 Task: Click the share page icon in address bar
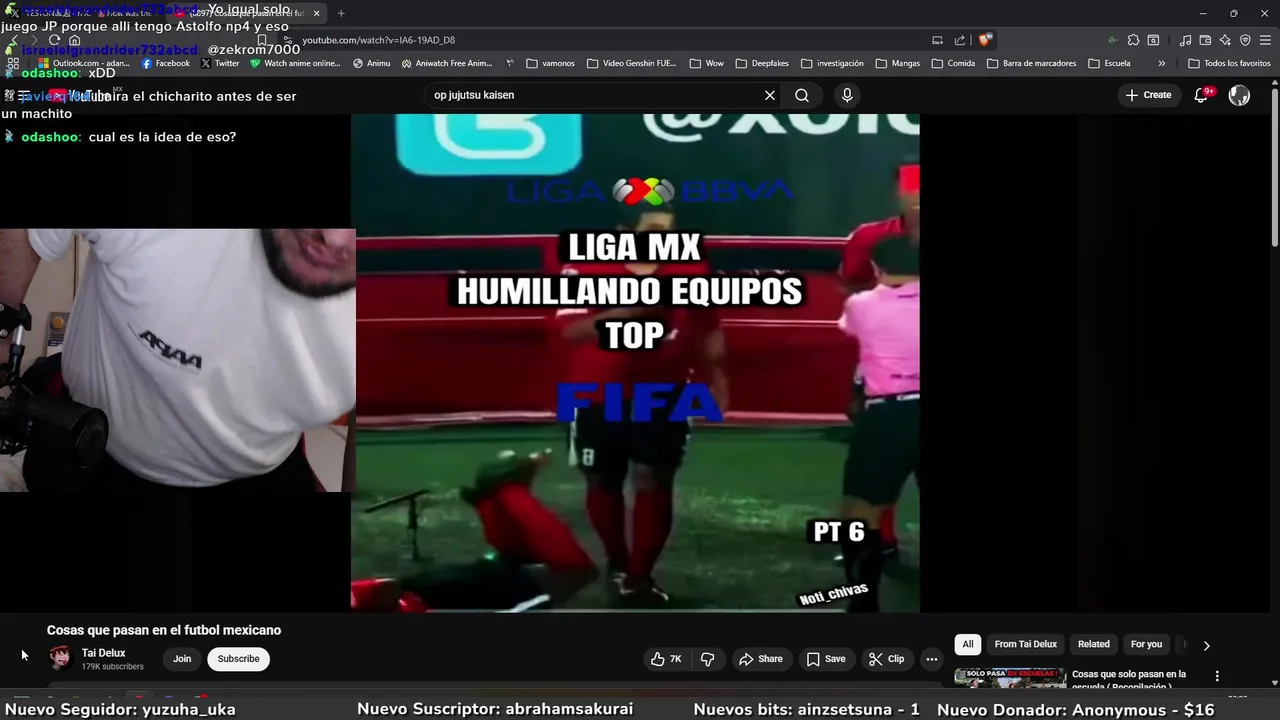960,40
